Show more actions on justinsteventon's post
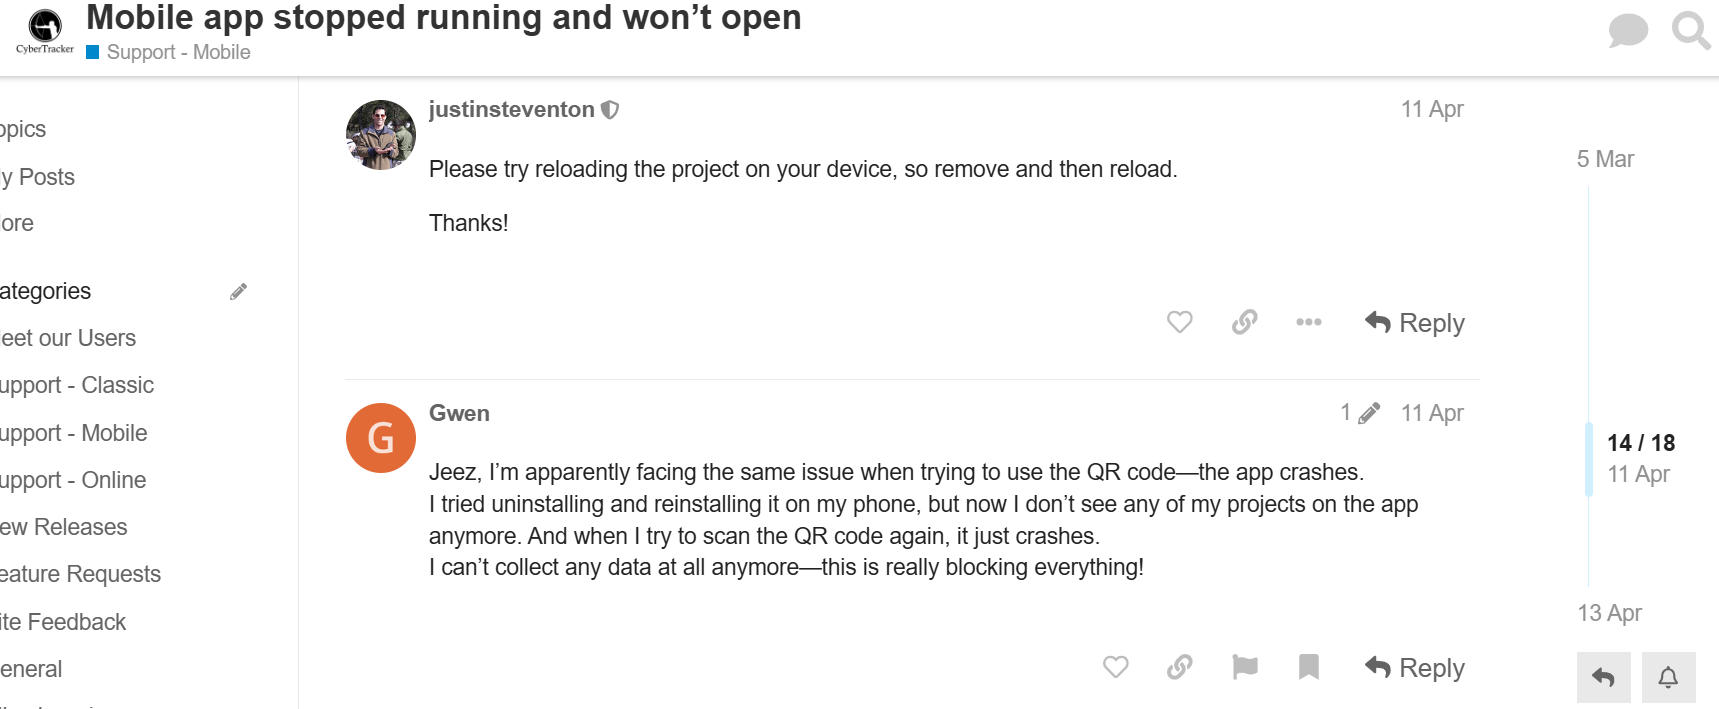Viewport: 1719px width, 709px height. point(1308,322)
